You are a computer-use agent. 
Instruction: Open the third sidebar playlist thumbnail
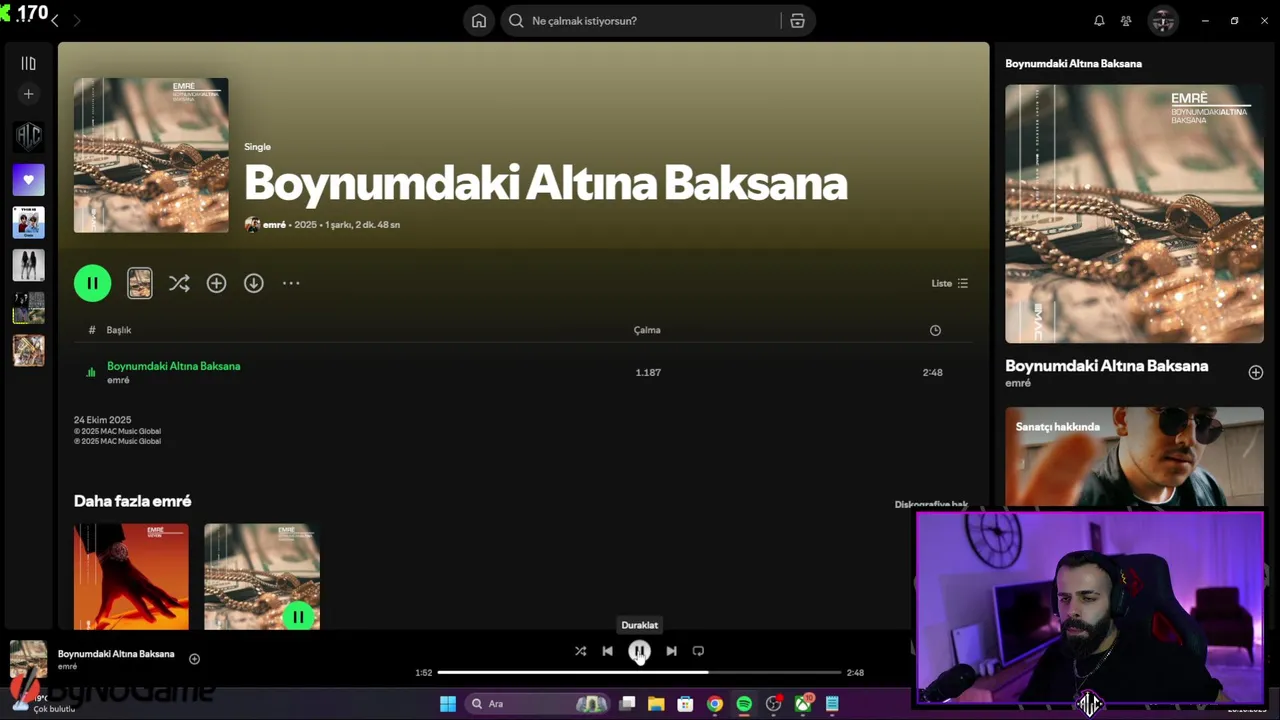[28, 222]
